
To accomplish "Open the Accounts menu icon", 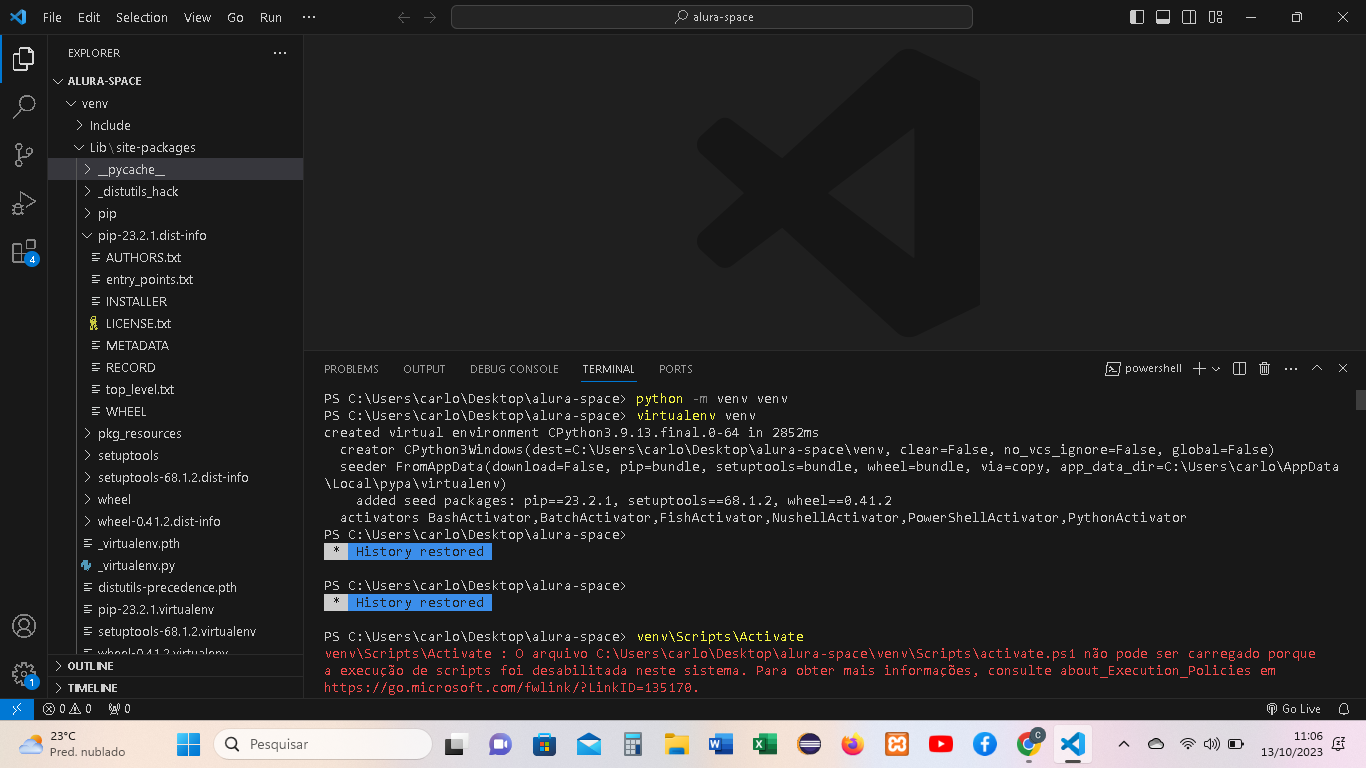I will click(23, 626).
